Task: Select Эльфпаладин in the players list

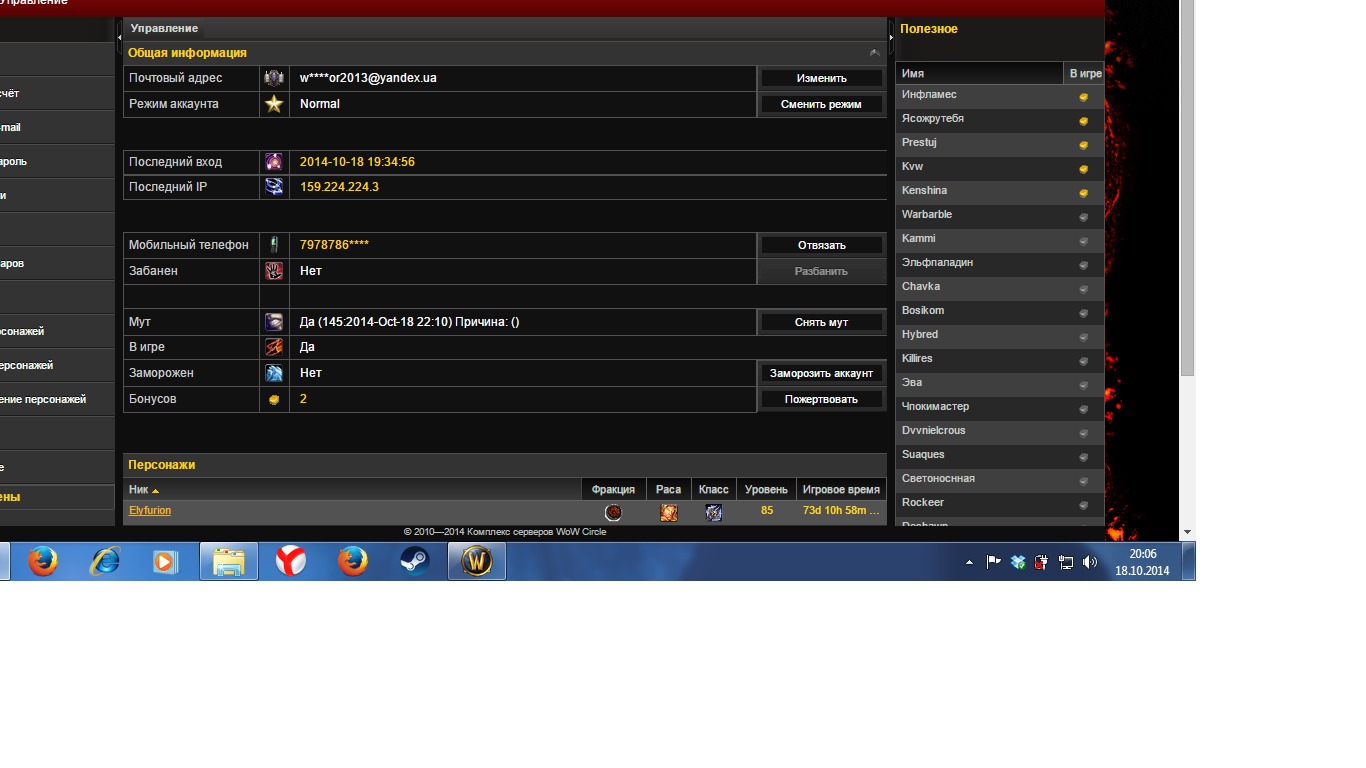Action: click(1000, 264)
